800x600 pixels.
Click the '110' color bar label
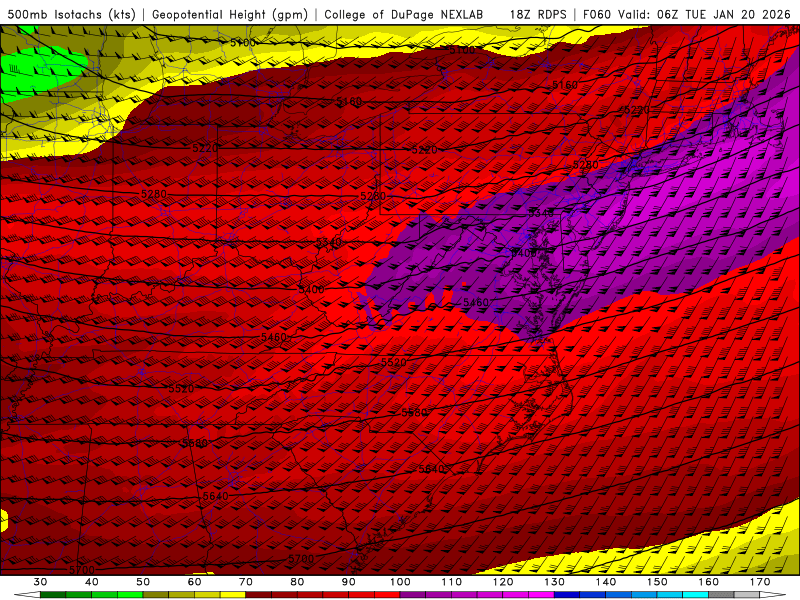(452, 582)
